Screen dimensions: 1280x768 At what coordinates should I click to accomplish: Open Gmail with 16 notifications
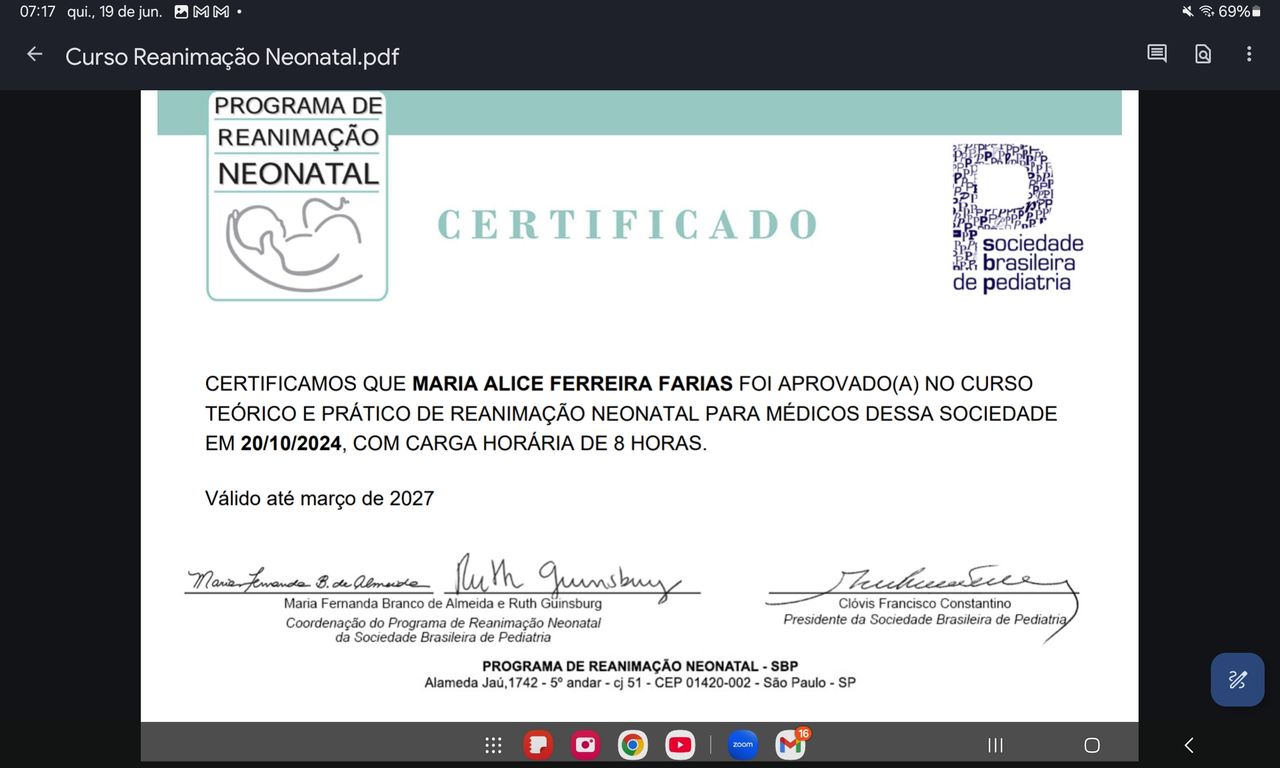point(790,745)
